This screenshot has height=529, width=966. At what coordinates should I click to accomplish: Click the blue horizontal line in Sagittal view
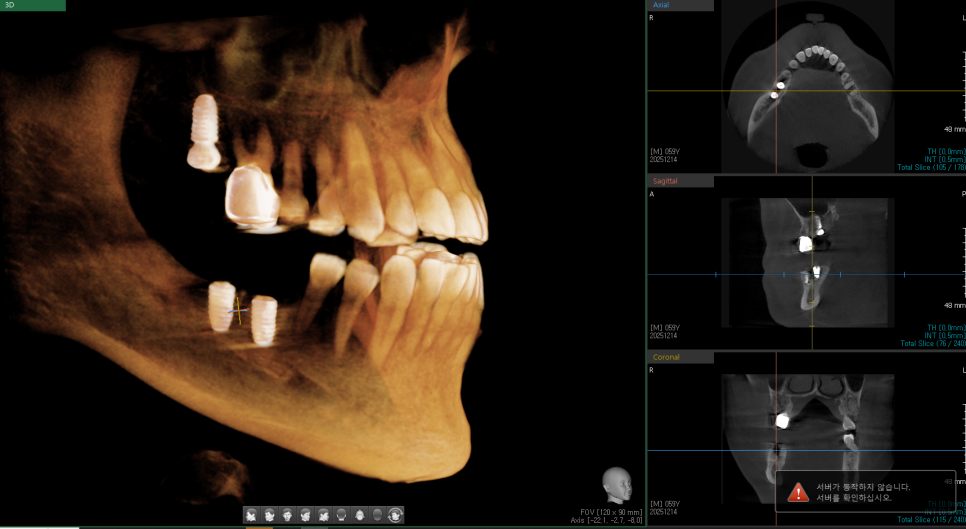coord(680,274)
